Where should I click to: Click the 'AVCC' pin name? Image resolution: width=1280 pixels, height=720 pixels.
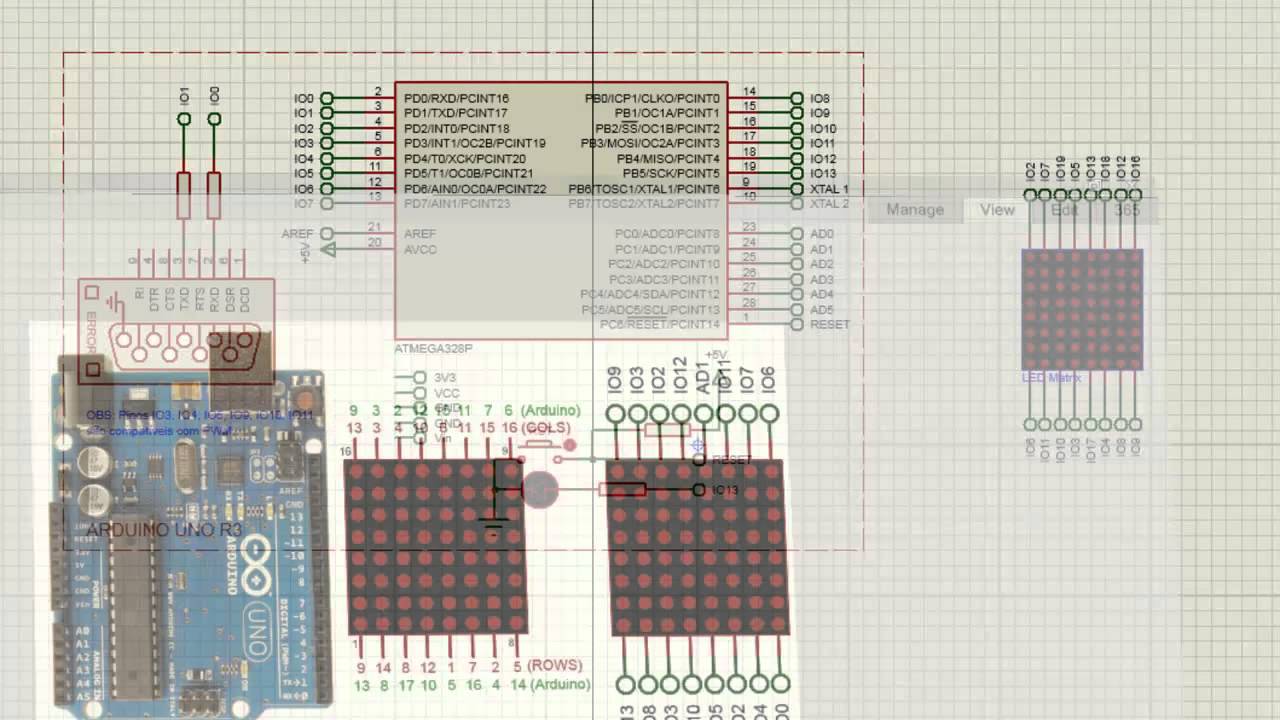point(420,249)
